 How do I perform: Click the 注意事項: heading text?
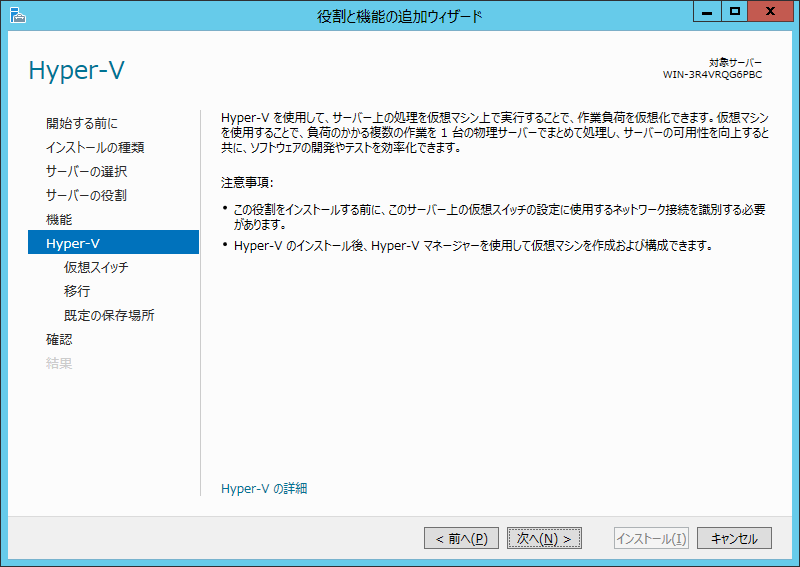247,183
